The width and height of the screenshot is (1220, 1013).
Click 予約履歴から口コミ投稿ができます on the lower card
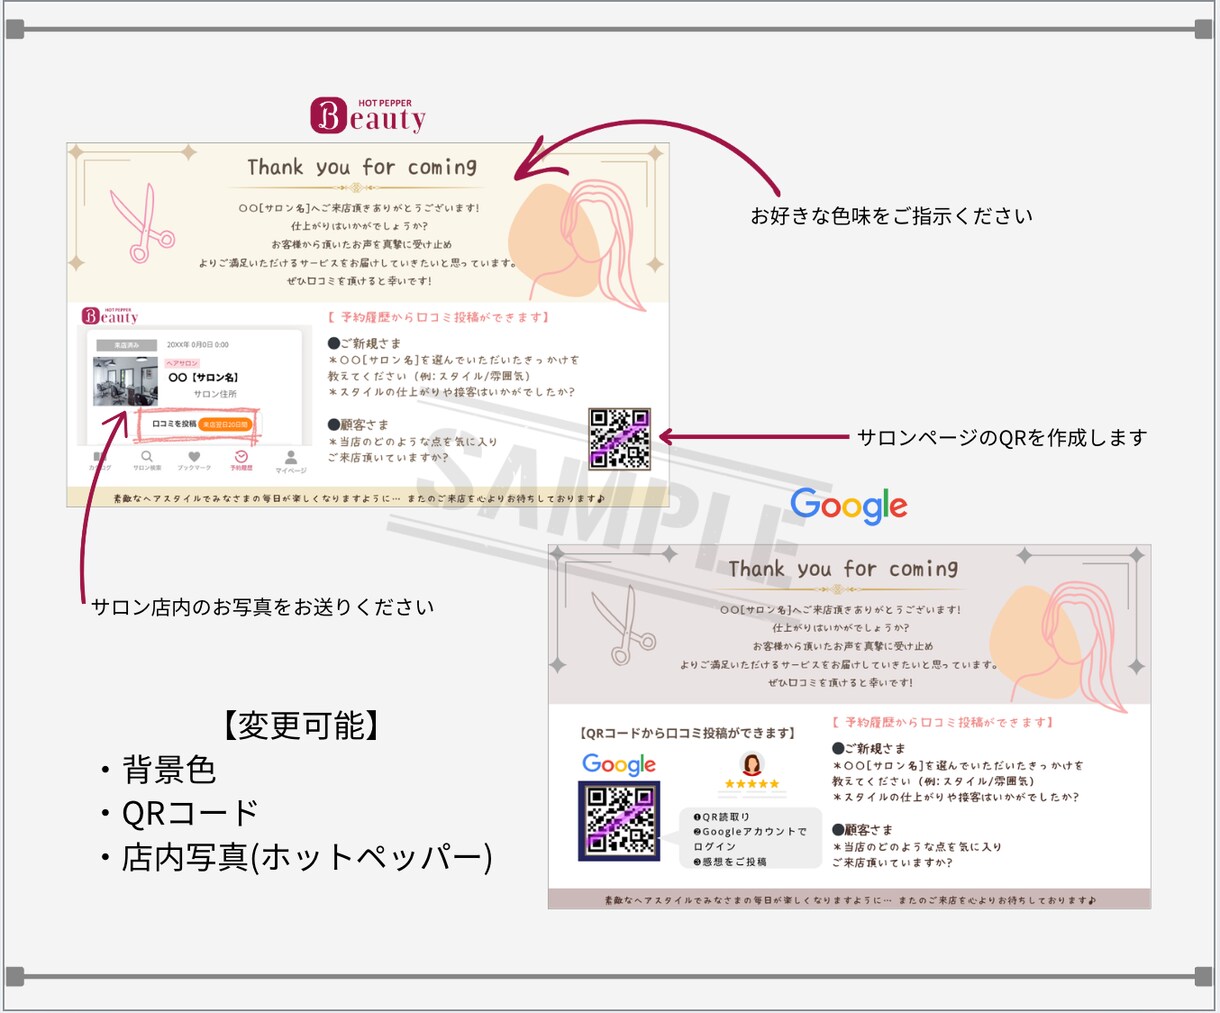pos(943,722)
